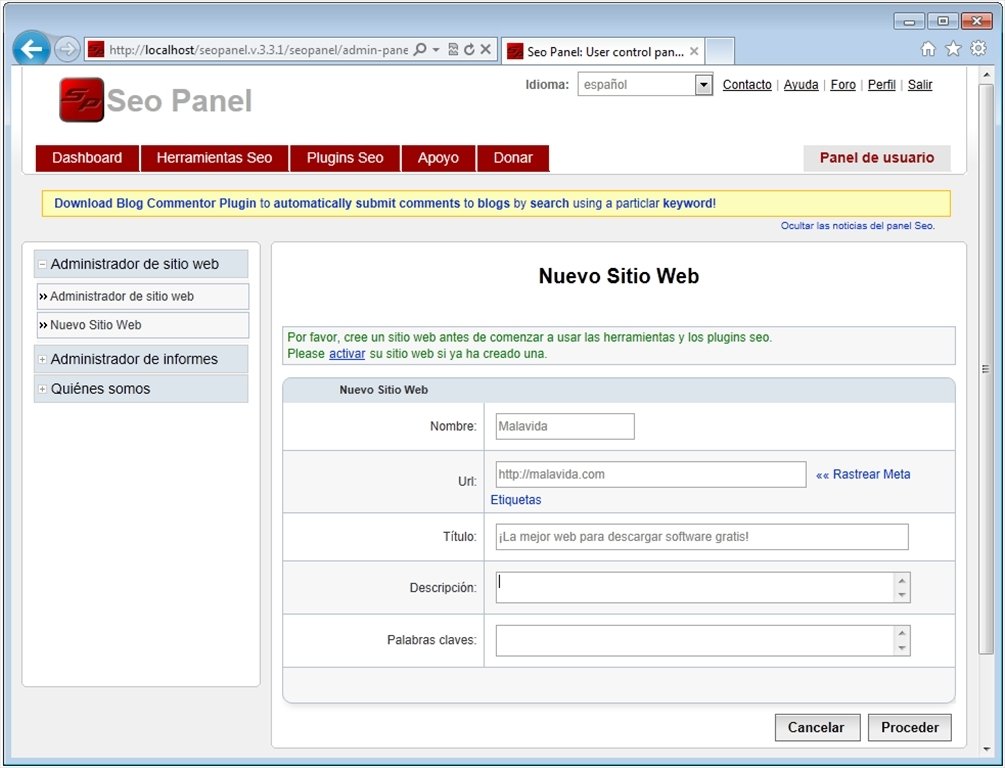The image size is (1005, 768).
Task: Click the Proceder button
Action: coord(909,728)
